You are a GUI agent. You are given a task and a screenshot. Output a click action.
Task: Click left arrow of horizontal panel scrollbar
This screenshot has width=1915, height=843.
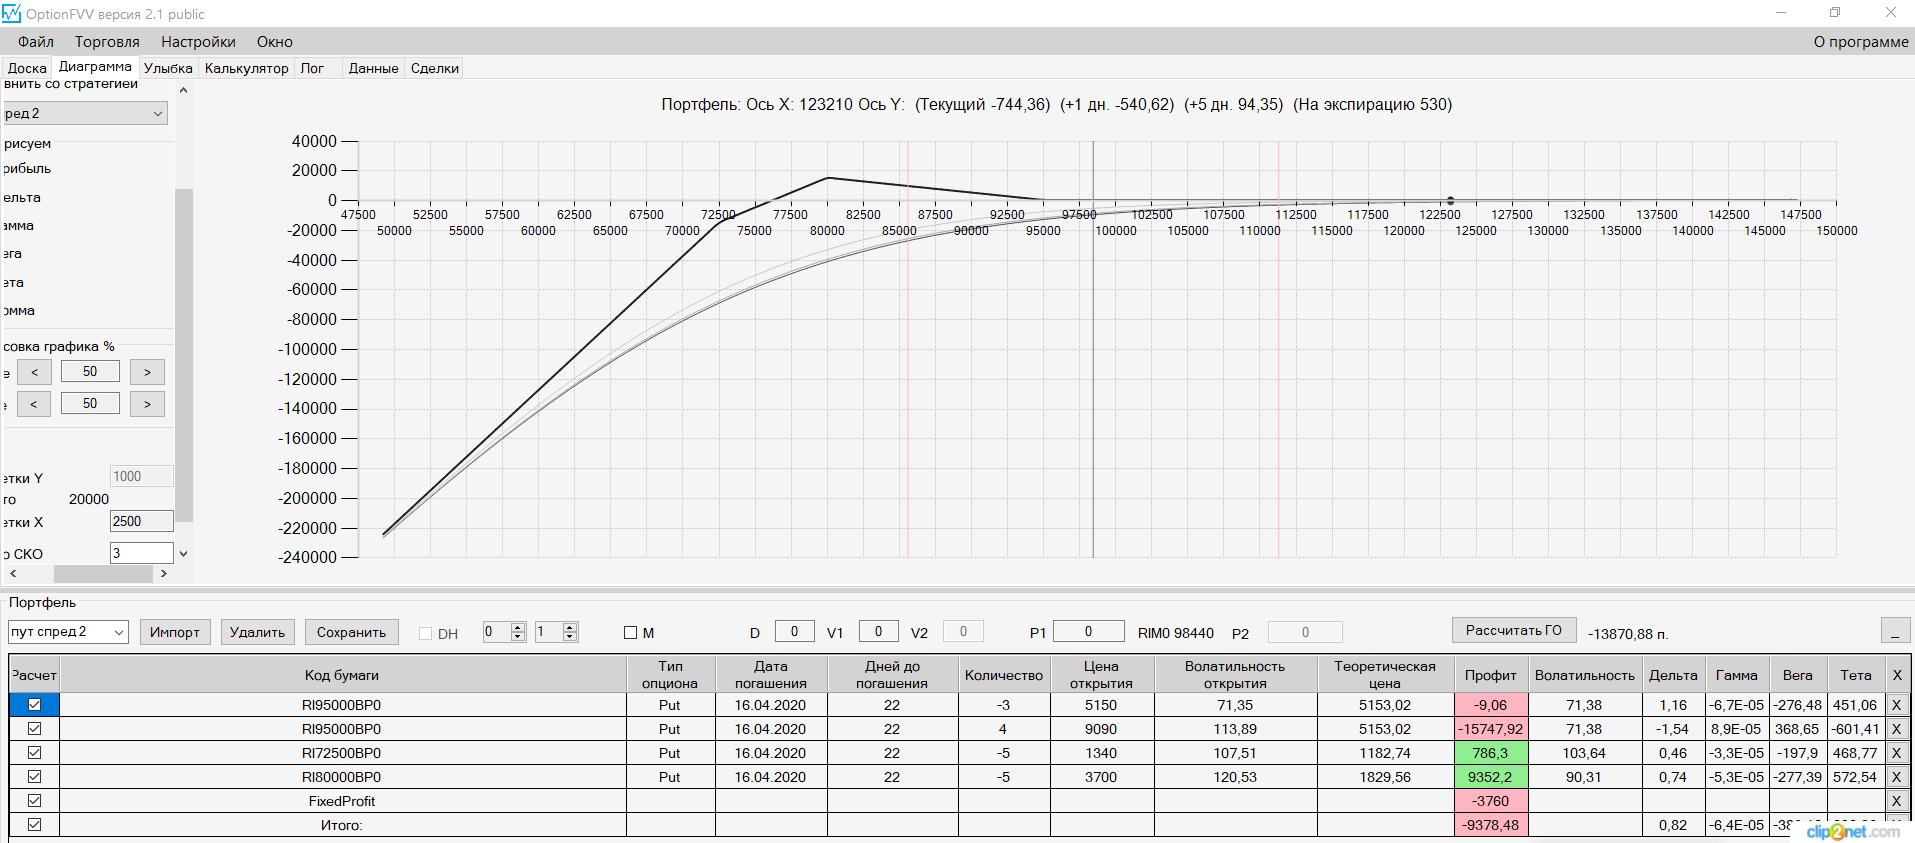(13, 574)
